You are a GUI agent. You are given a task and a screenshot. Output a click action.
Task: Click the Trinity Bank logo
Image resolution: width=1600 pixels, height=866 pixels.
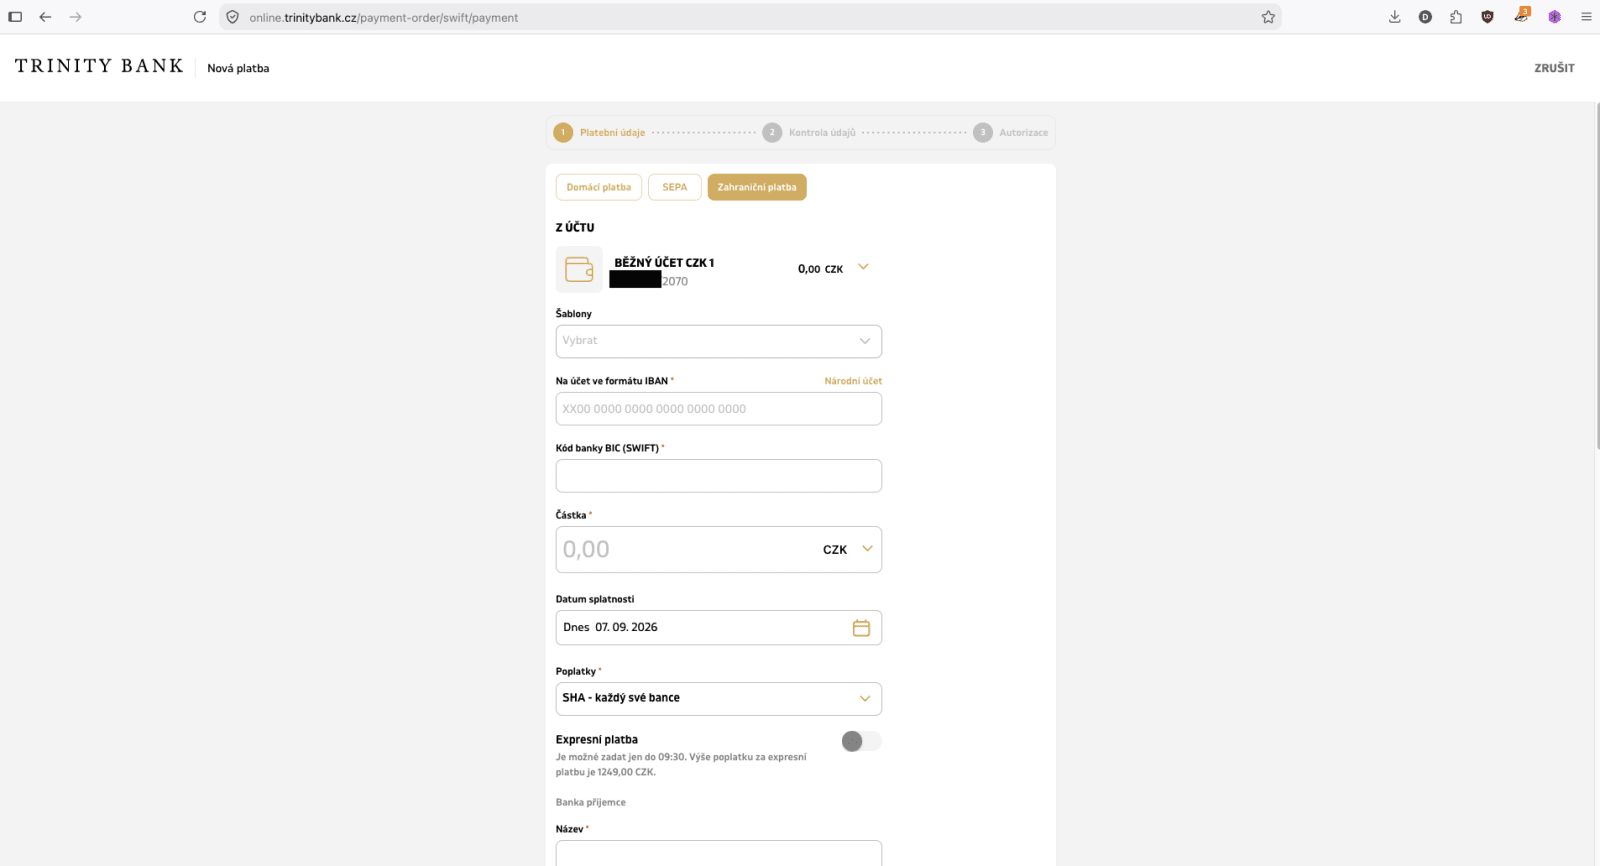pos(99,66)
